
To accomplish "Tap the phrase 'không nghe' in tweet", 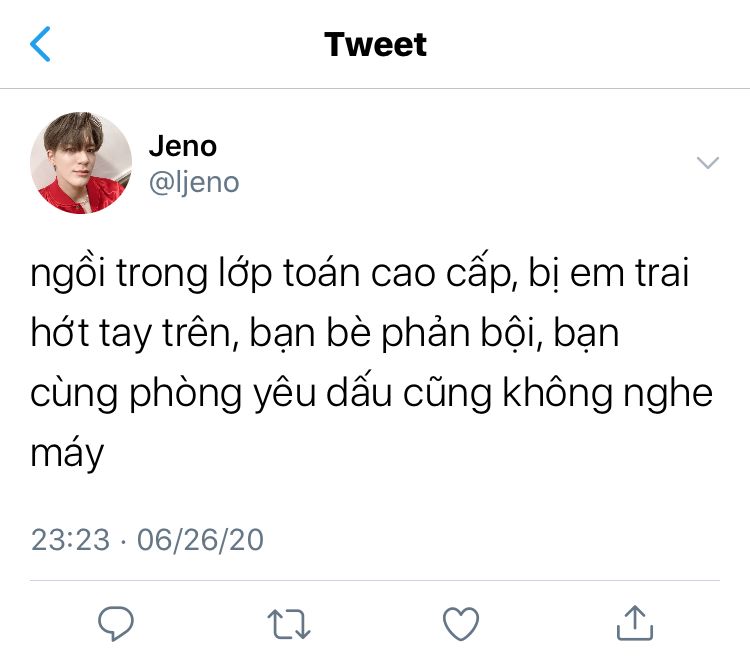I will click(607, 393).
